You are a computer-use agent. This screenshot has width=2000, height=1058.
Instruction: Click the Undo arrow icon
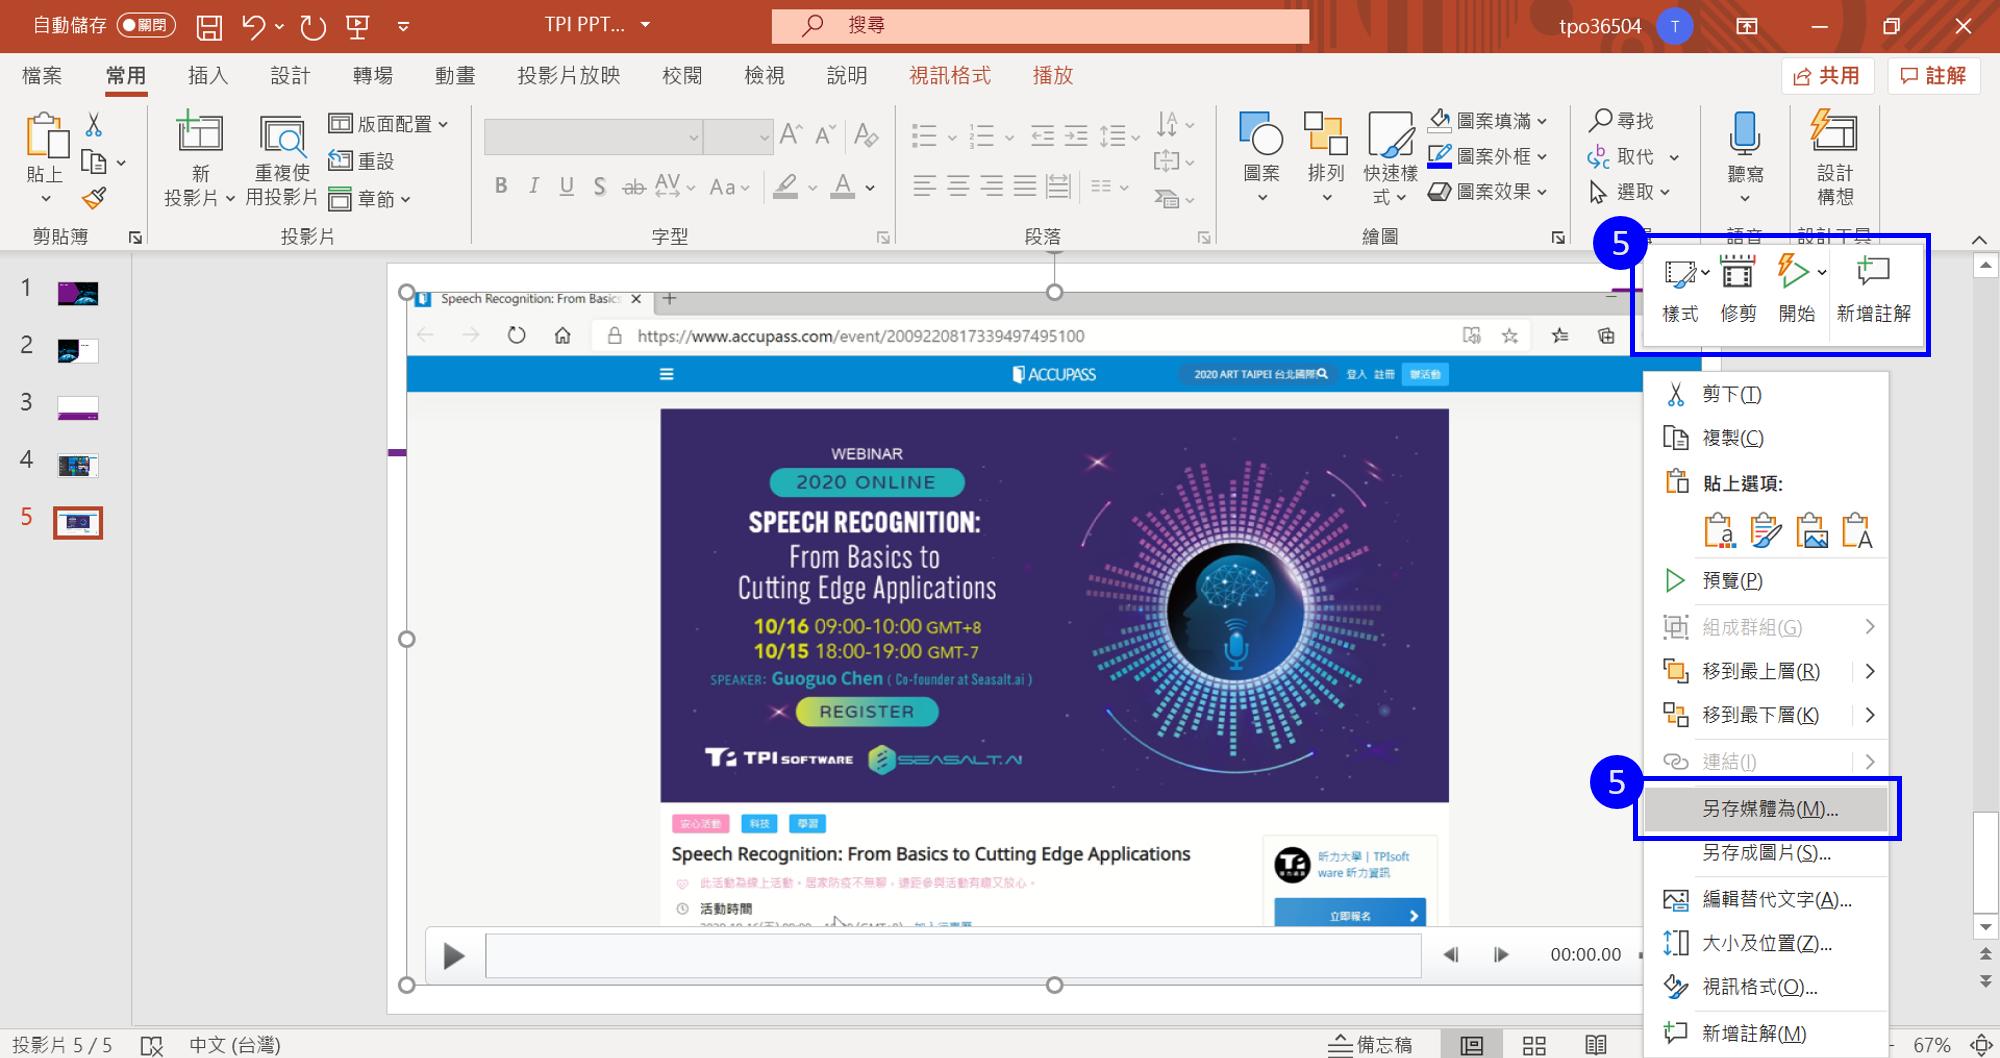pyautogui.click(x=254, y=26)
